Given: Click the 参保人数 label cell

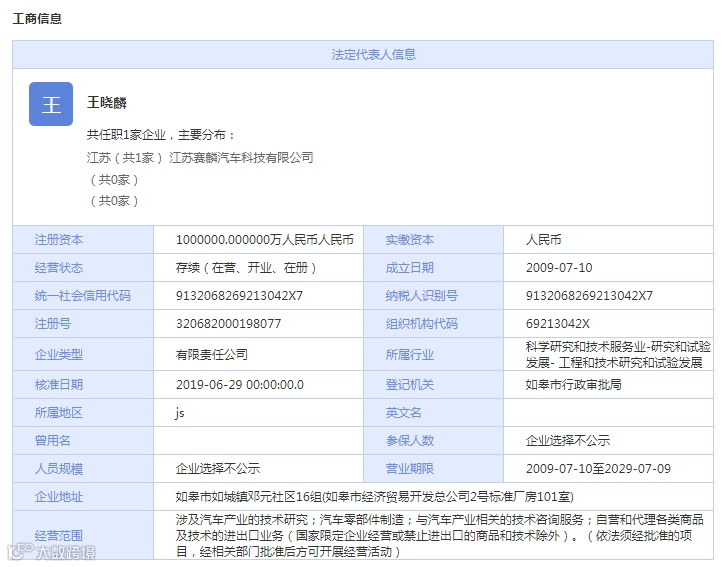Looking at the screenshot, I should pos(433,441).
